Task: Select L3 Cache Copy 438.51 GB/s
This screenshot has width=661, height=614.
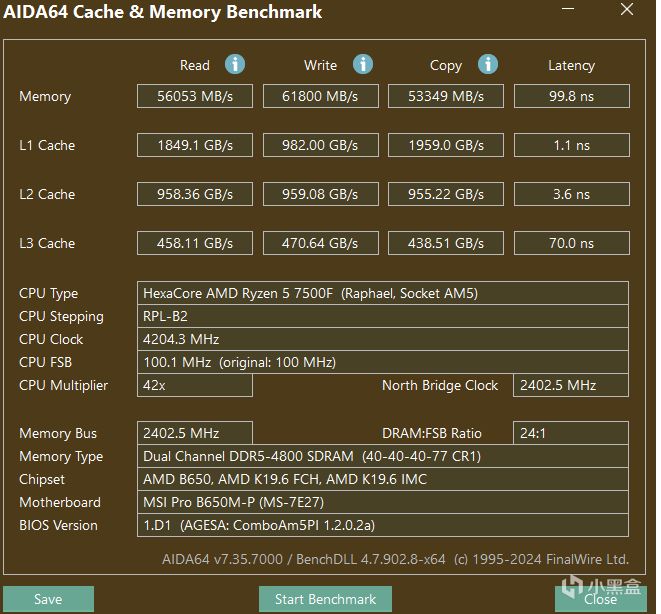Action: click(x=446, y=243)
